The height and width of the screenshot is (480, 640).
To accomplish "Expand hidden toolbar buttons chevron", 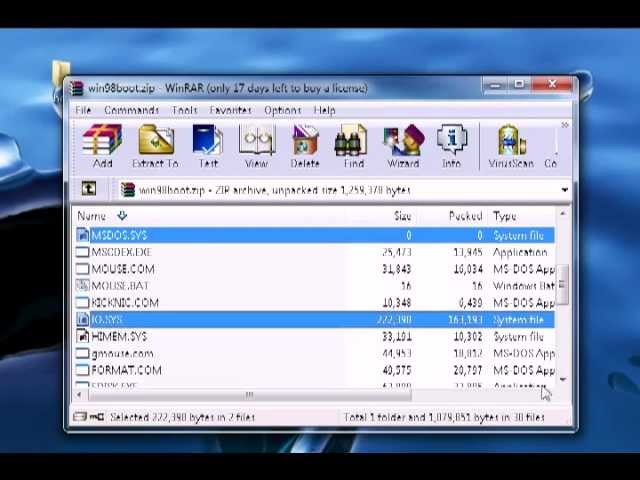I will (x=565, y=125).
